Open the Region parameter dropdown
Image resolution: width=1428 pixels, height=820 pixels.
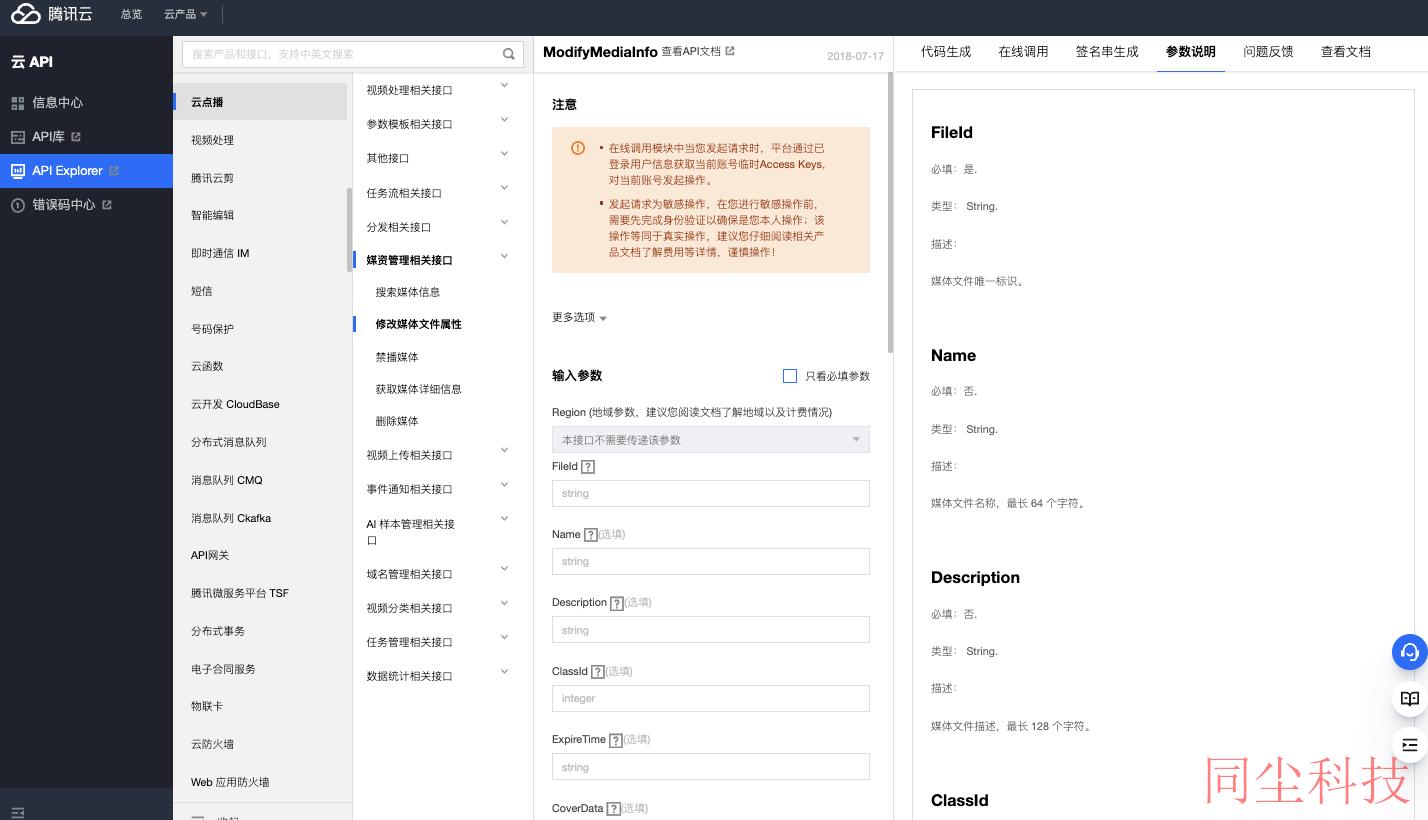click(711, 440)
